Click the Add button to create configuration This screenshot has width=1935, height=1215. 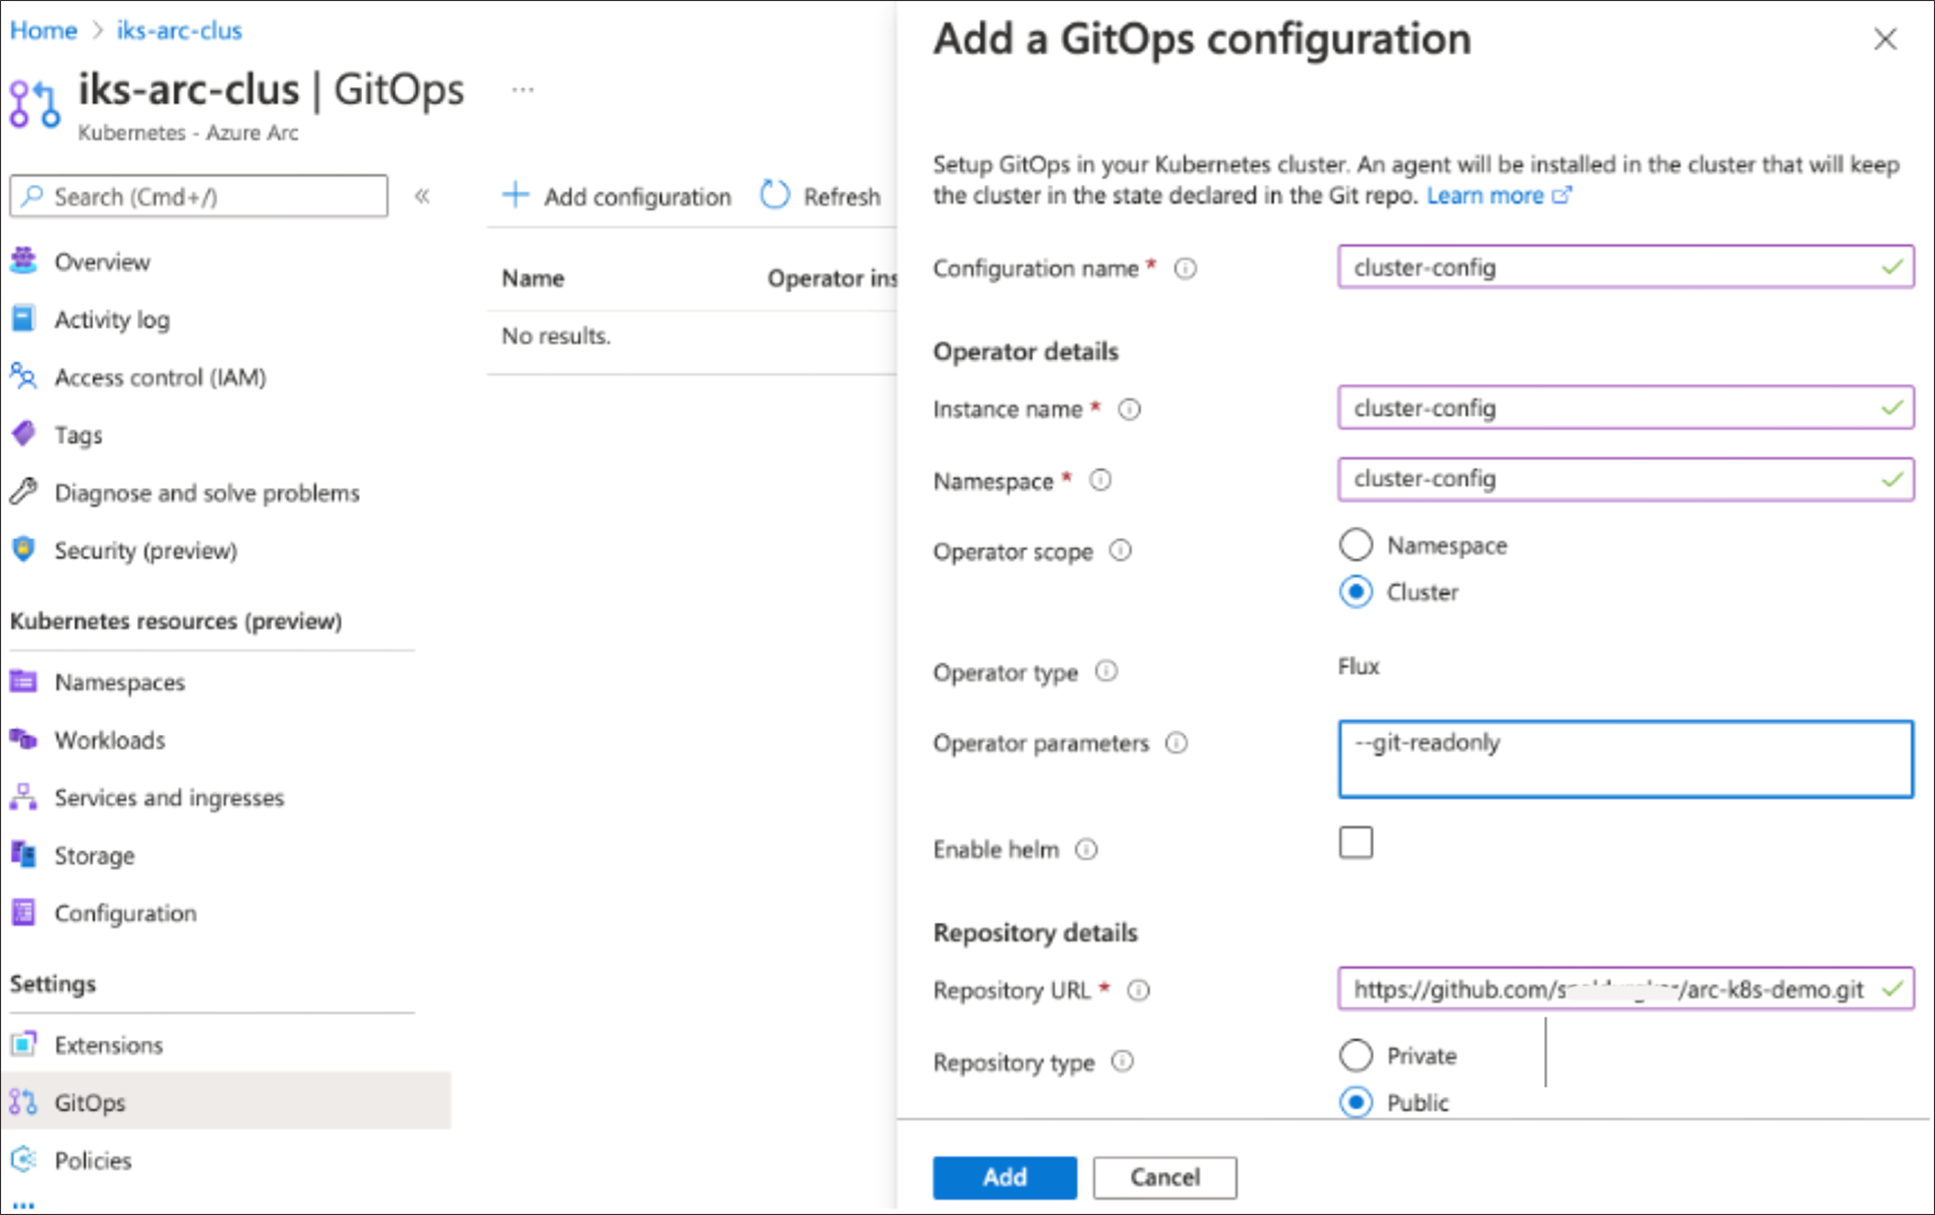click(x=1004, y=1177)
